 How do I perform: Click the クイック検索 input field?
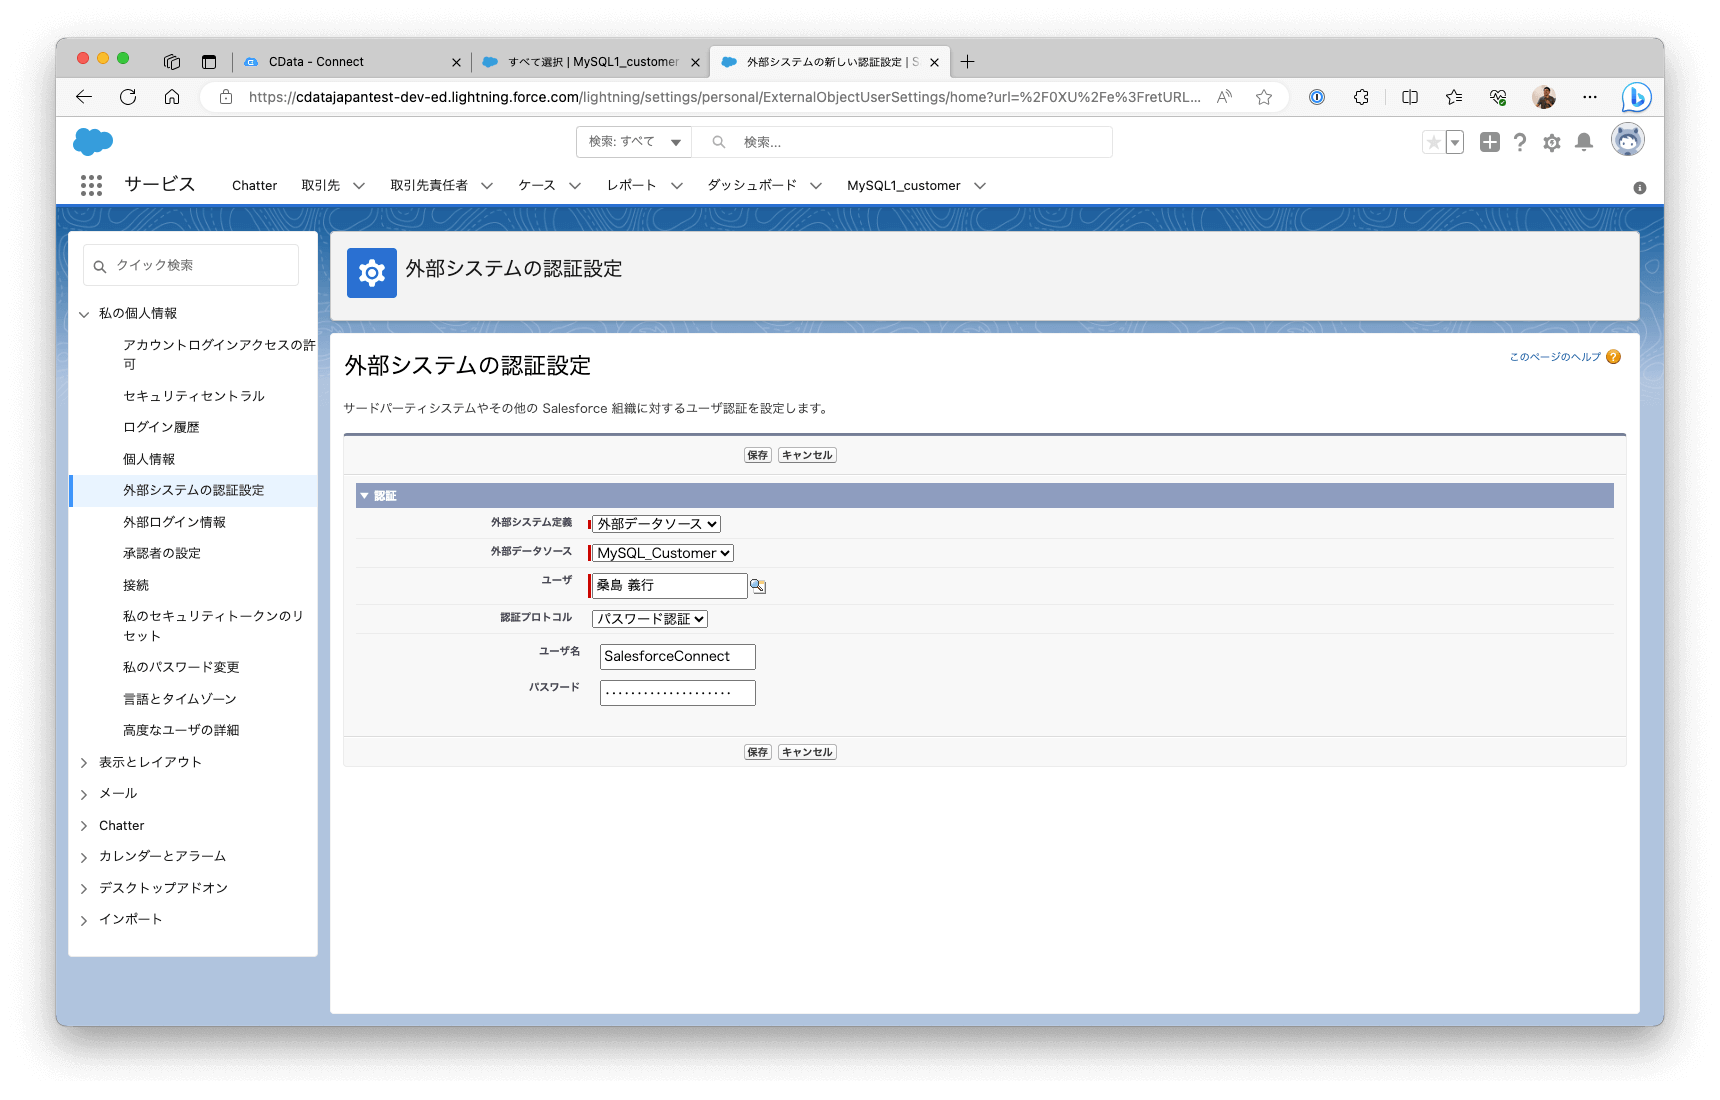tap(191, 265)
